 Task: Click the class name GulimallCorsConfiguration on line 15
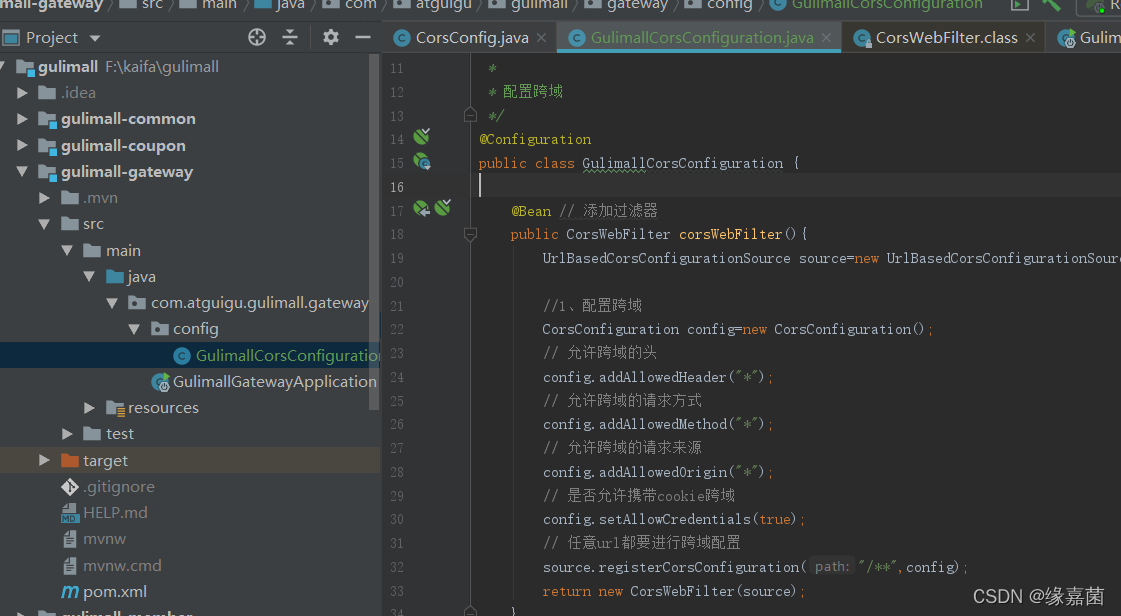[x=683, y=163]
